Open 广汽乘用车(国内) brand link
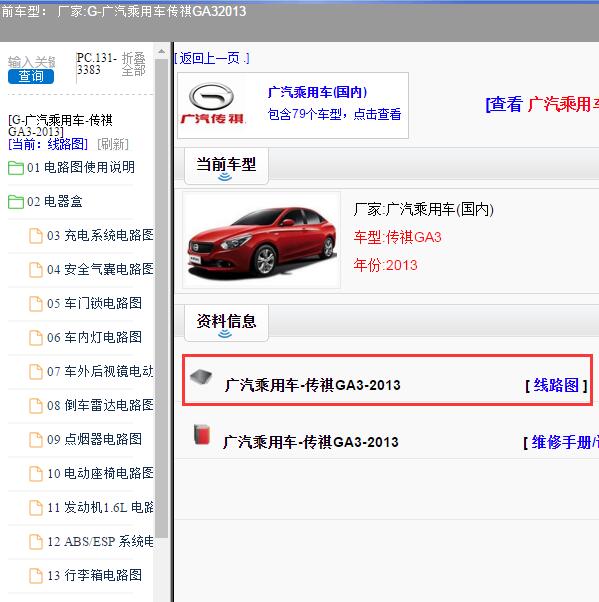The width and height of the screenshot is (599, 602). point(318,92)
